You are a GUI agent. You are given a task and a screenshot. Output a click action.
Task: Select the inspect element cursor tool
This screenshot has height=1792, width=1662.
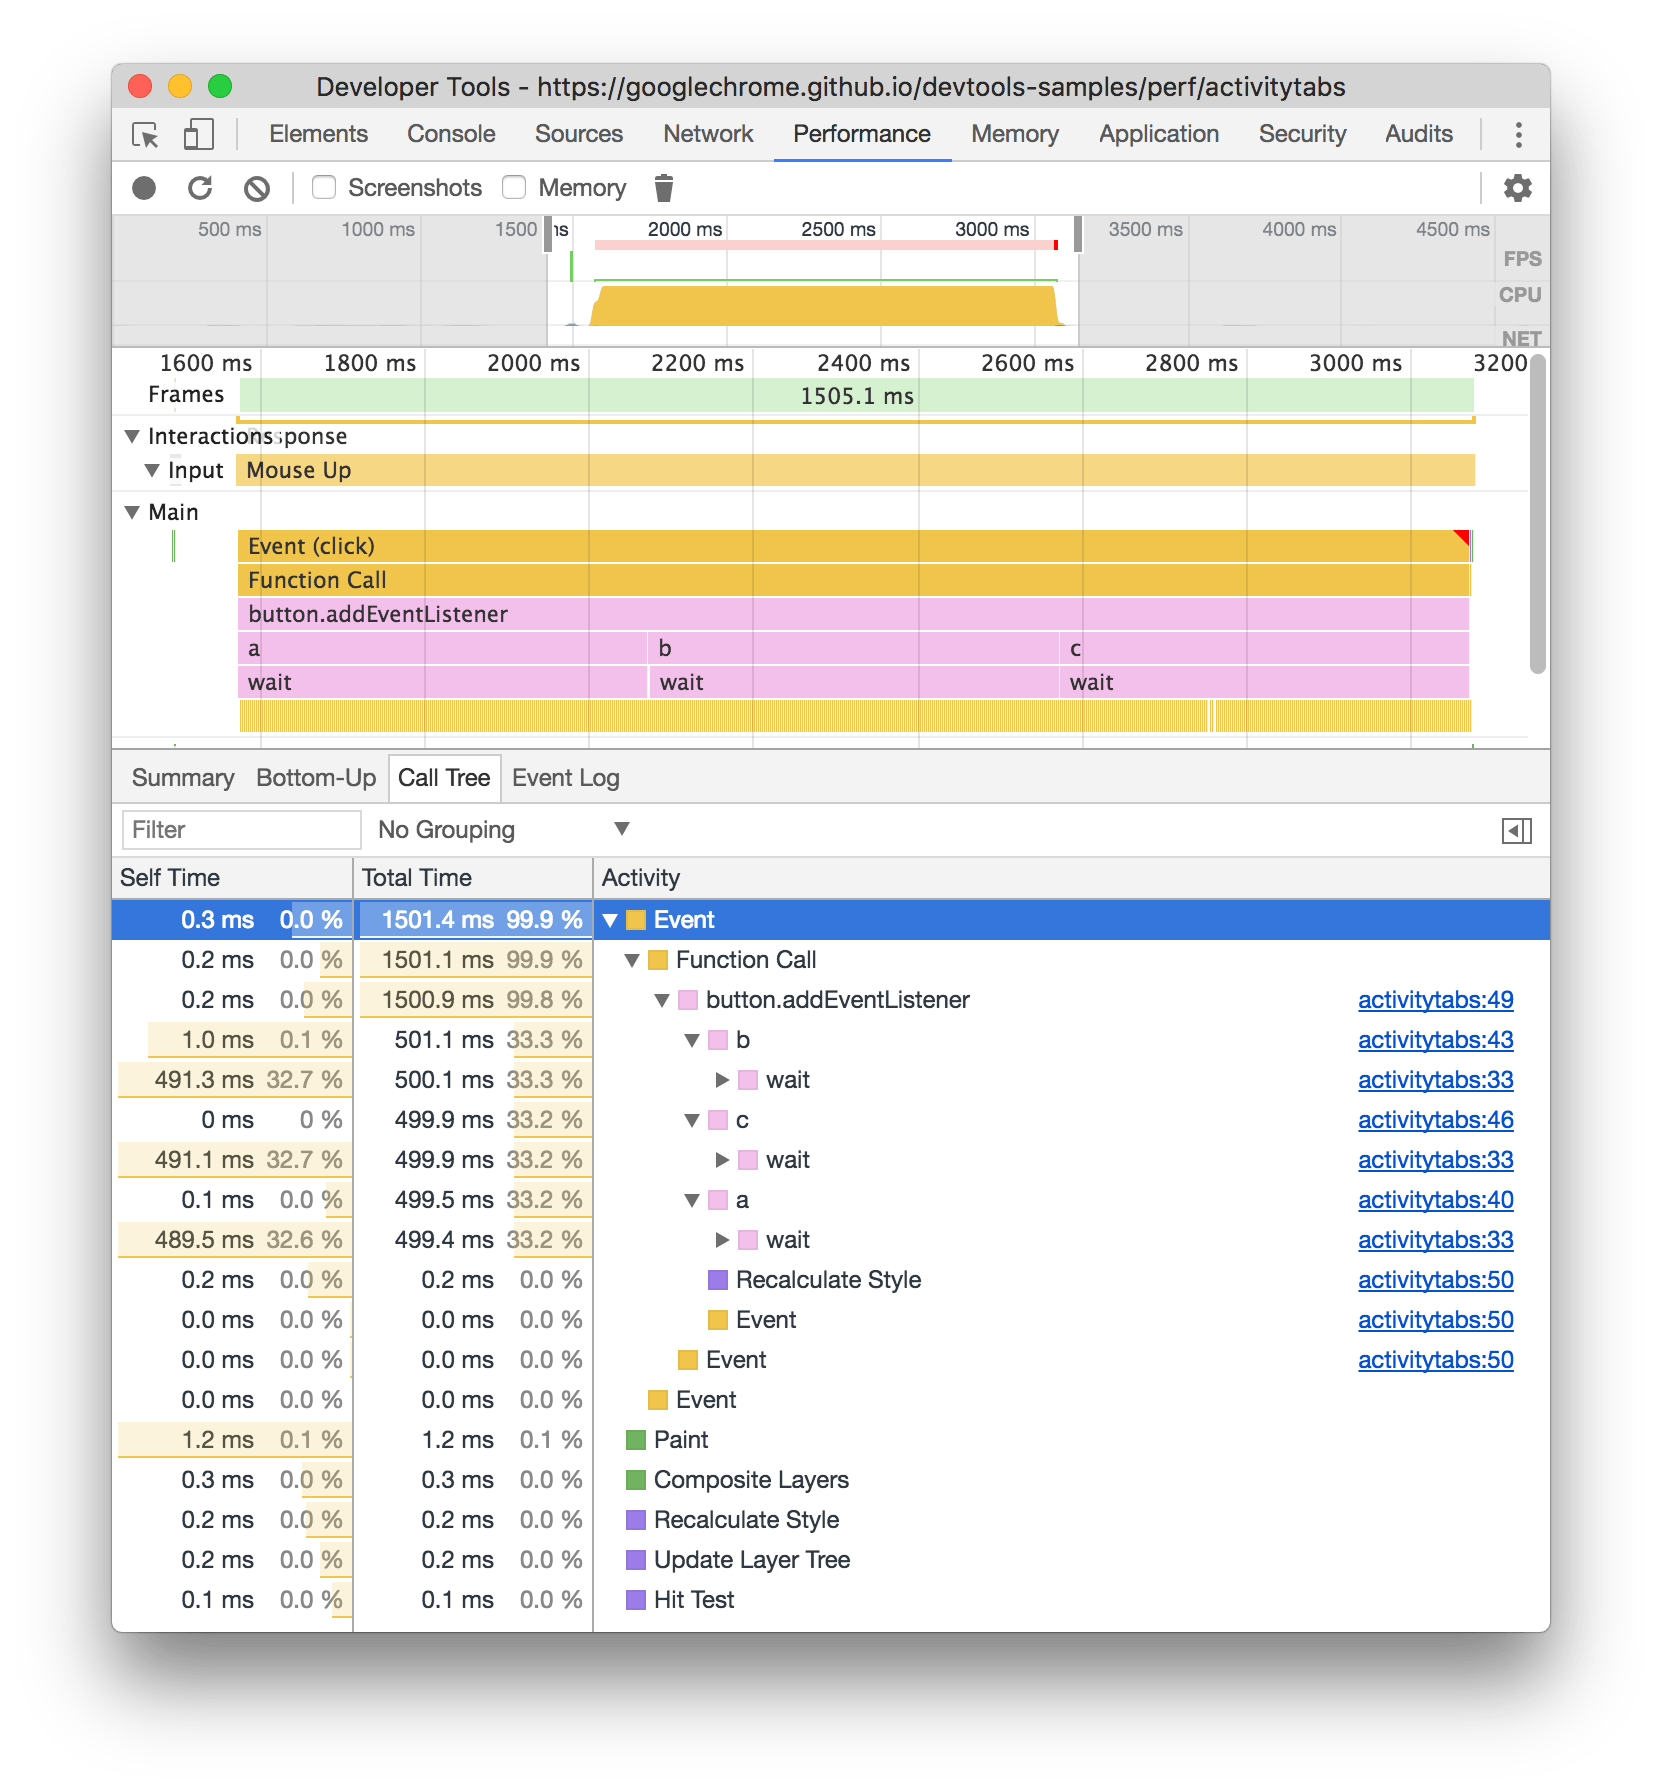(x=144, y=133)
